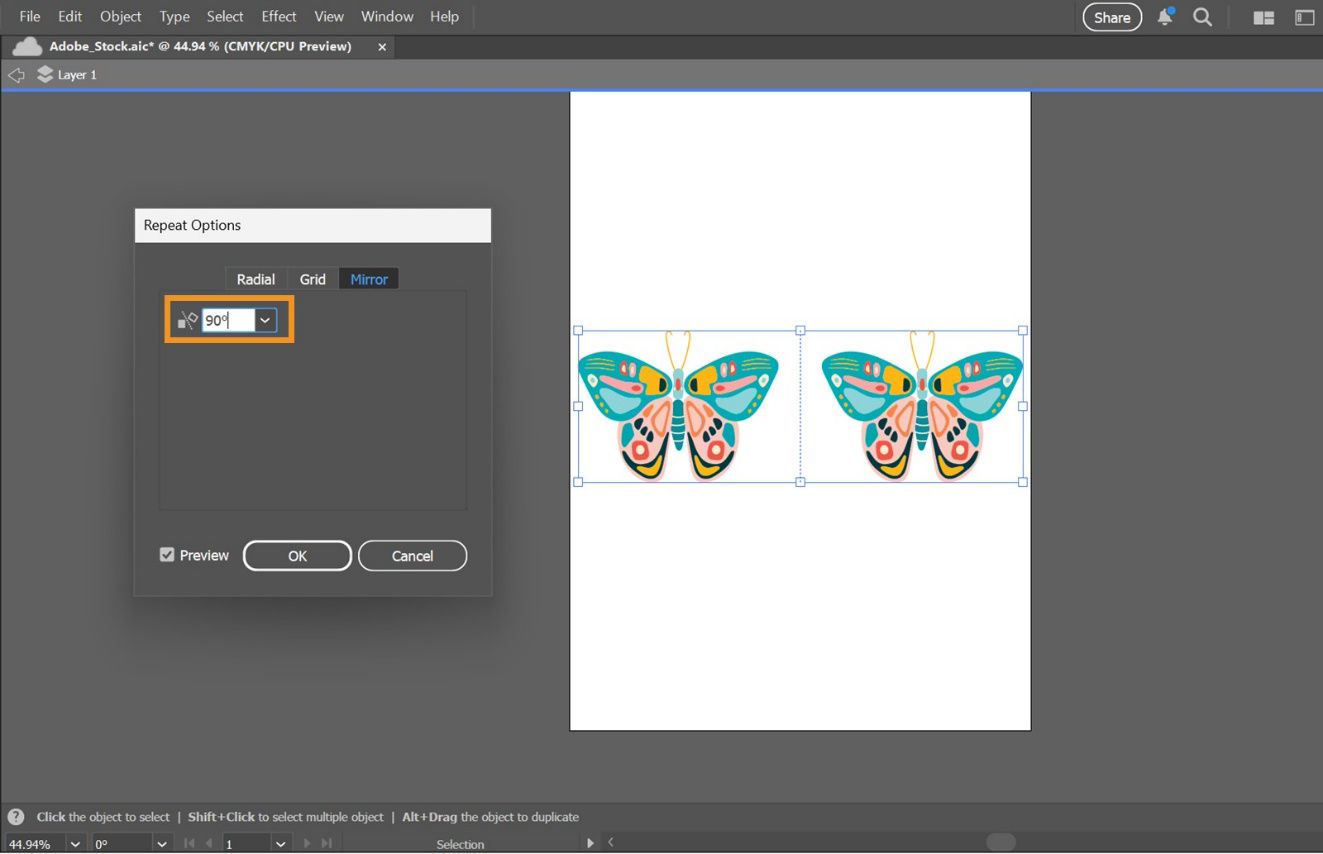Confirm repeat settings with OK
1323x854 pixels.
point(296,555)
